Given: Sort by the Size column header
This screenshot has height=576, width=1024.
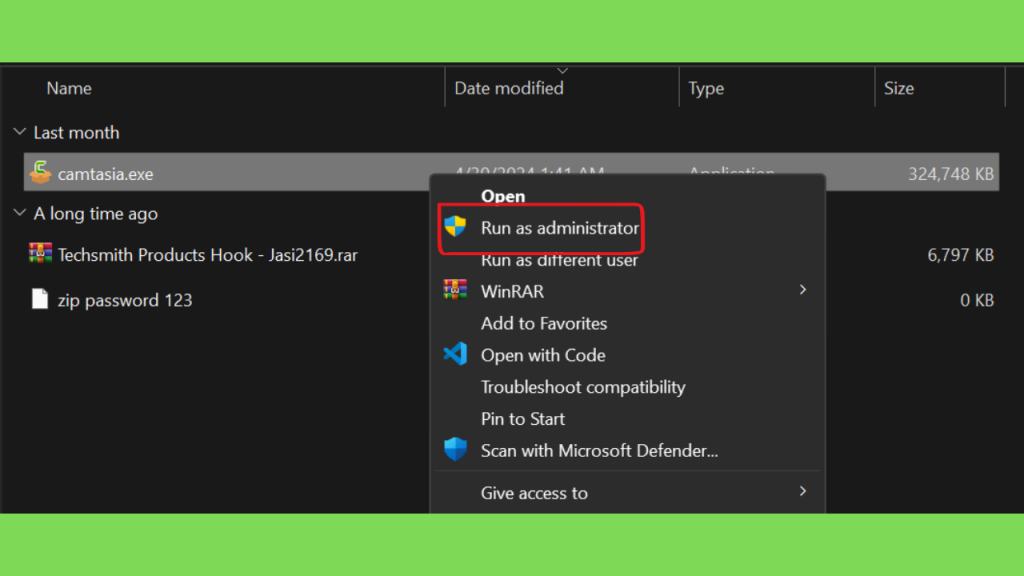Looking at the screenshot, I should point(899,88).
